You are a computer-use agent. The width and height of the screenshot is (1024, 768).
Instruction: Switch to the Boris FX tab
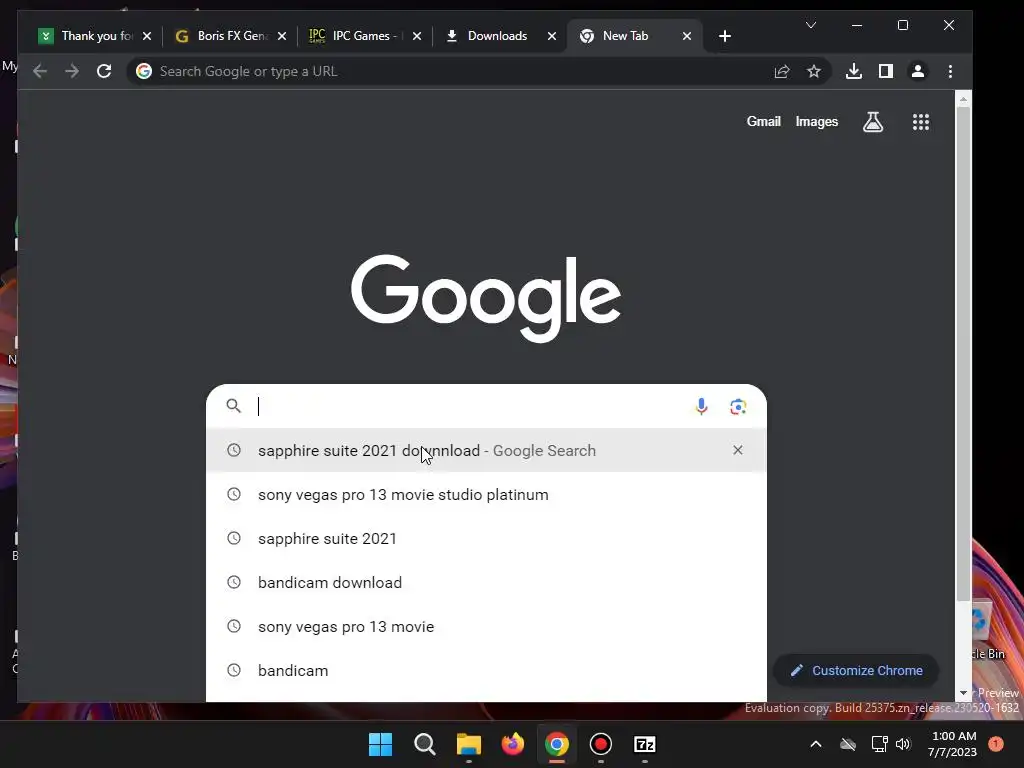222,36
